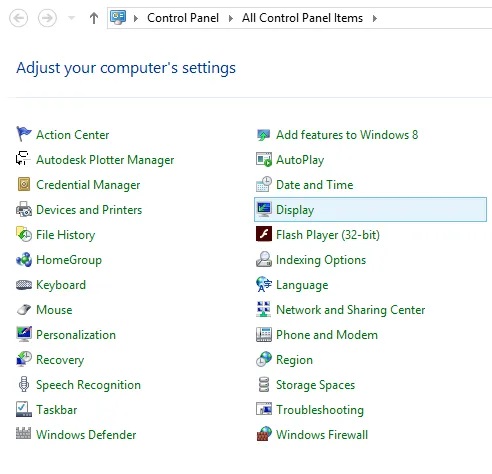
Task: Open the Recovery text link
Action: (60, 360)
